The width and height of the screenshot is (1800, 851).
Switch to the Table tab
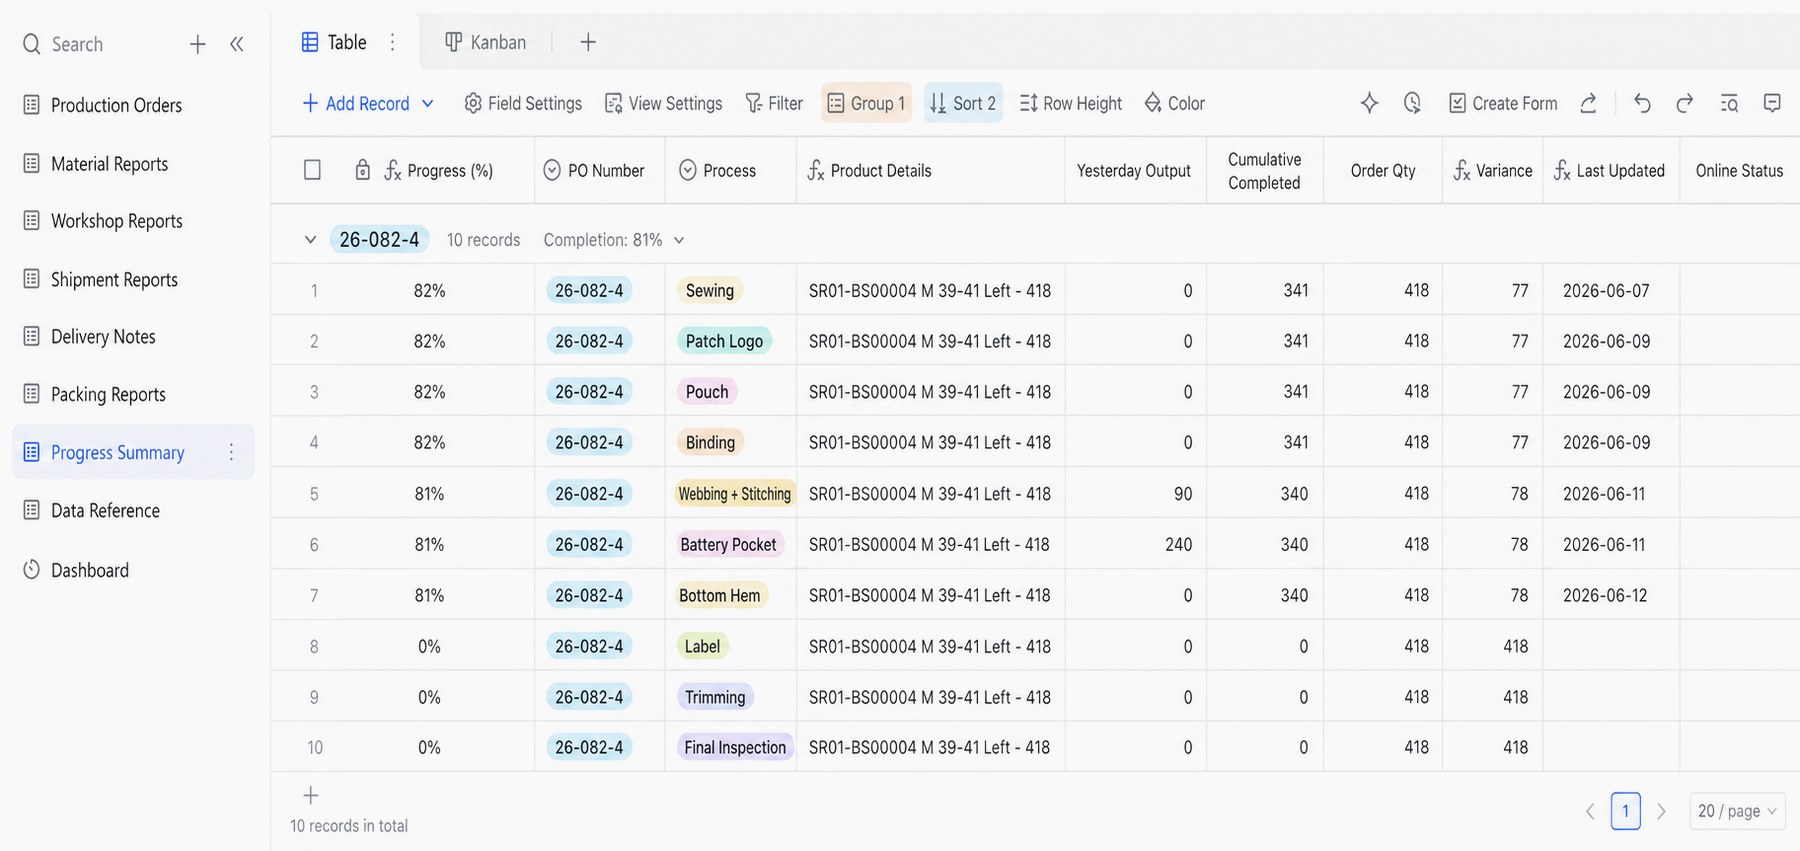pos(334,42)
